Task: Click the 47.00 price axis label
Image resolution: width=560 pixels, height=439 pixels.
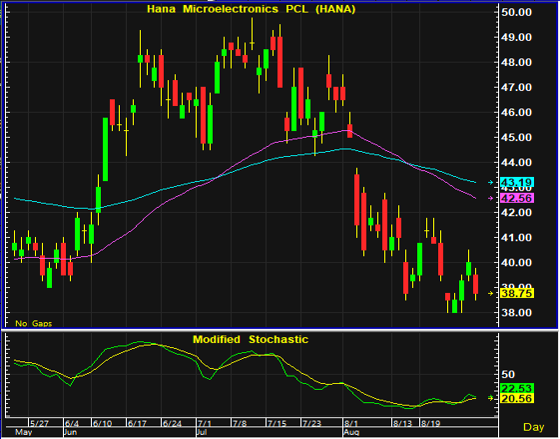Action: (516, 87)
